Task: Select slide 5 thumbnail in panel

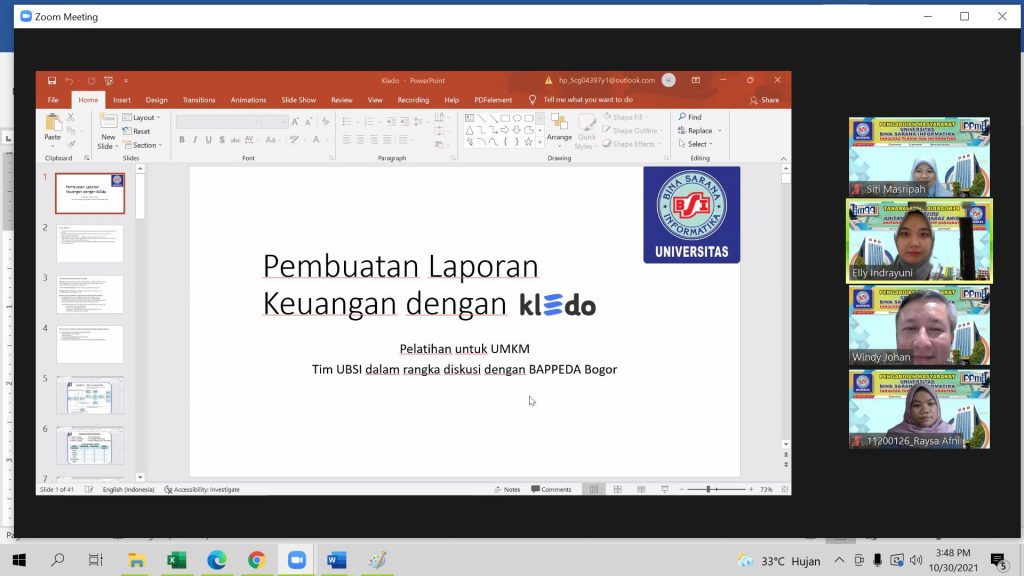Action: (89, 394)
